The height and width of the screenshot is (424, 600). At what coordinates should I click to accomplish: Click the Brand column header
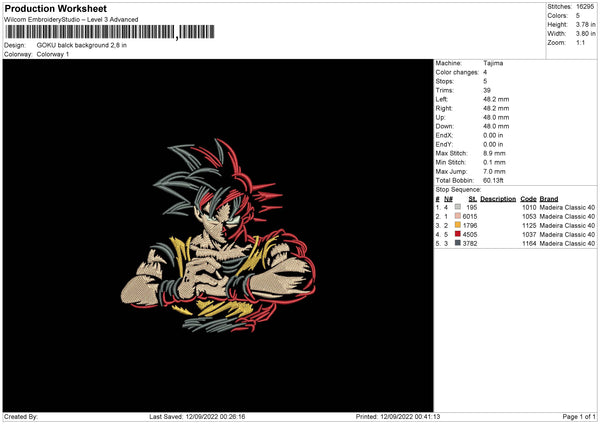pos(549,199)
